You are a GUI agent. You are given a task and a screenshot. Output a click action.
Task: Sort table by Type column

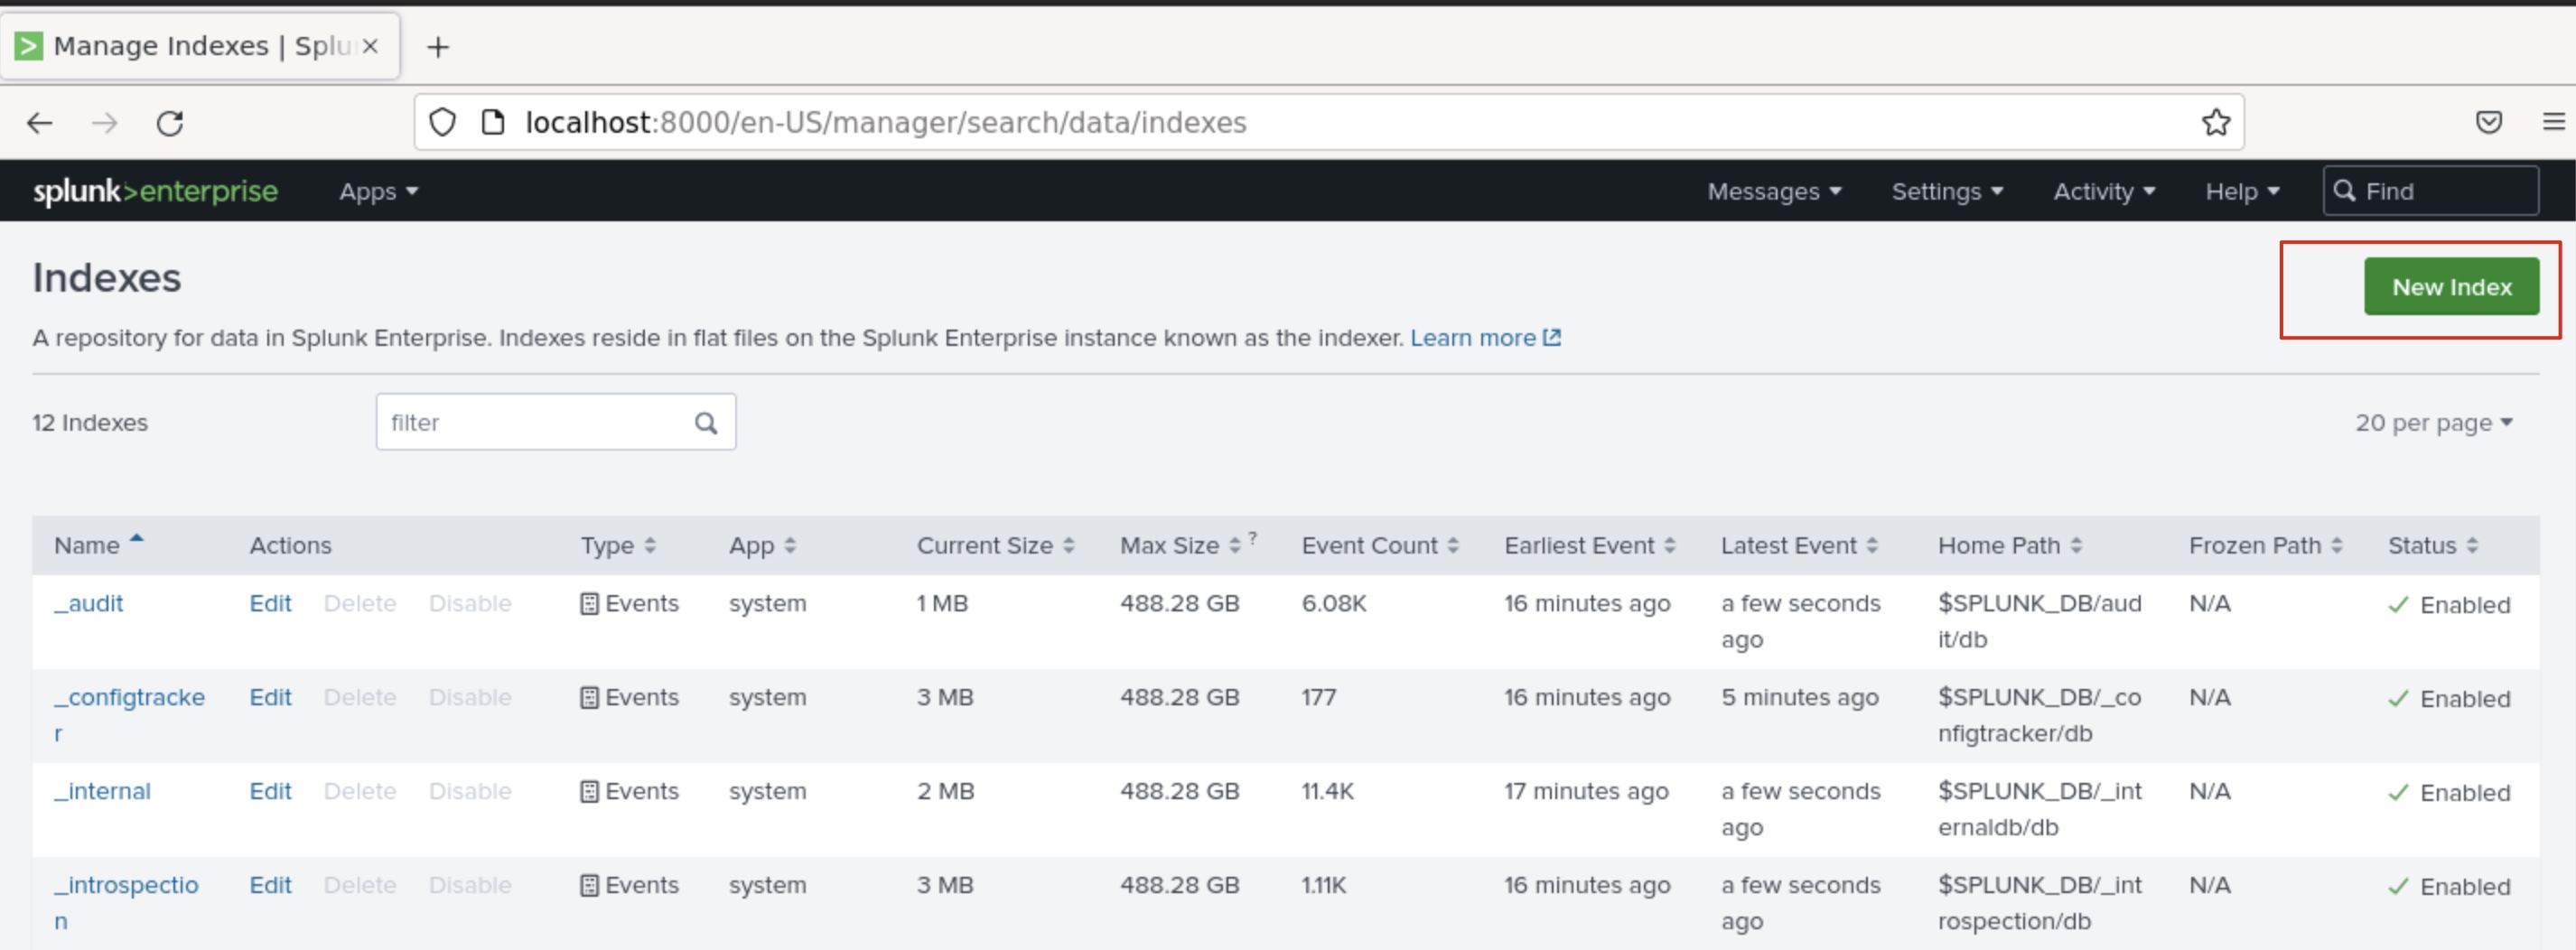[618, 546]
